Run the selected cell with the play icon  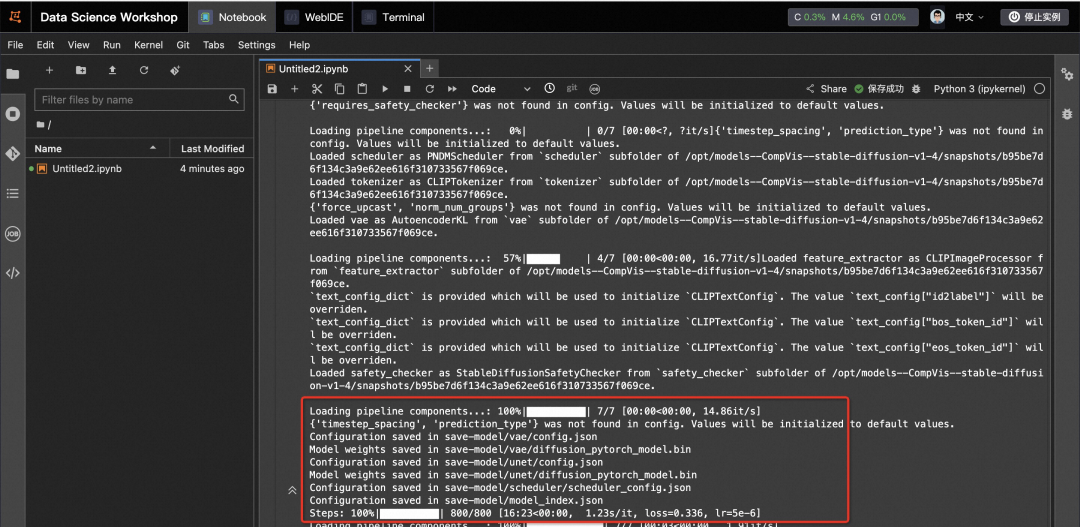pos(385,89)
